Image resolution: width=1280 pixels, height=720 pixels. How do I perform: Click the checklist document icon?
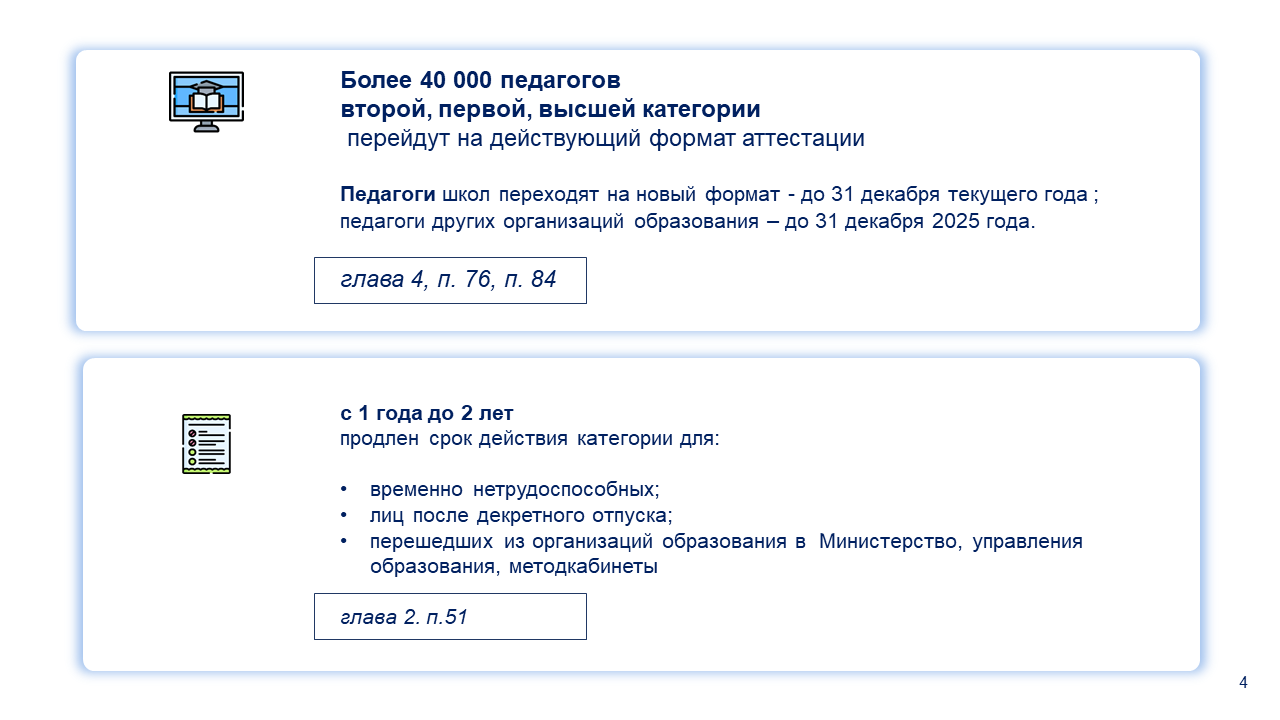point(206,443)
